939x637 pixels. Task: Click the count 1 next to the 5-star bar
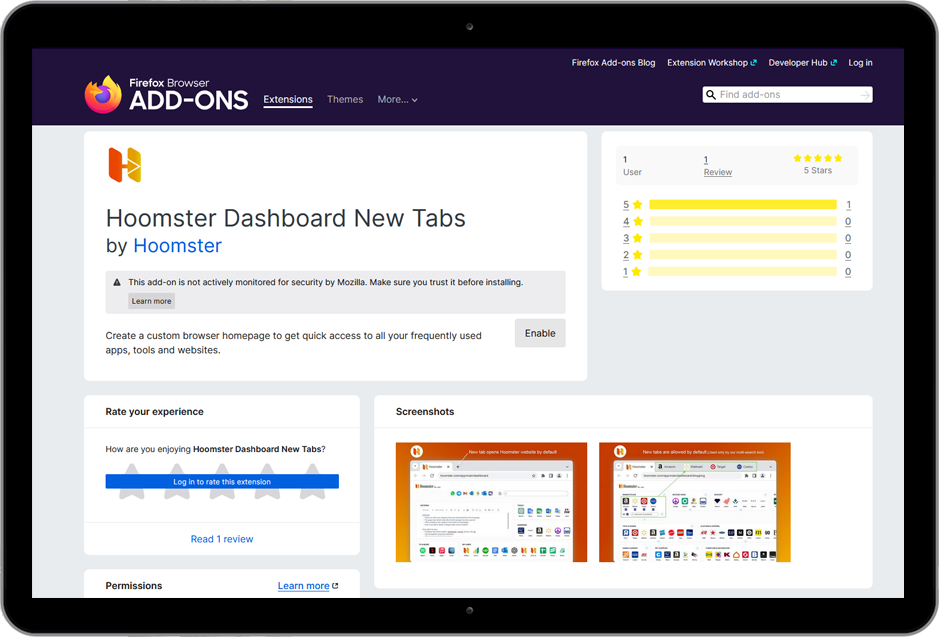point(849,205)
